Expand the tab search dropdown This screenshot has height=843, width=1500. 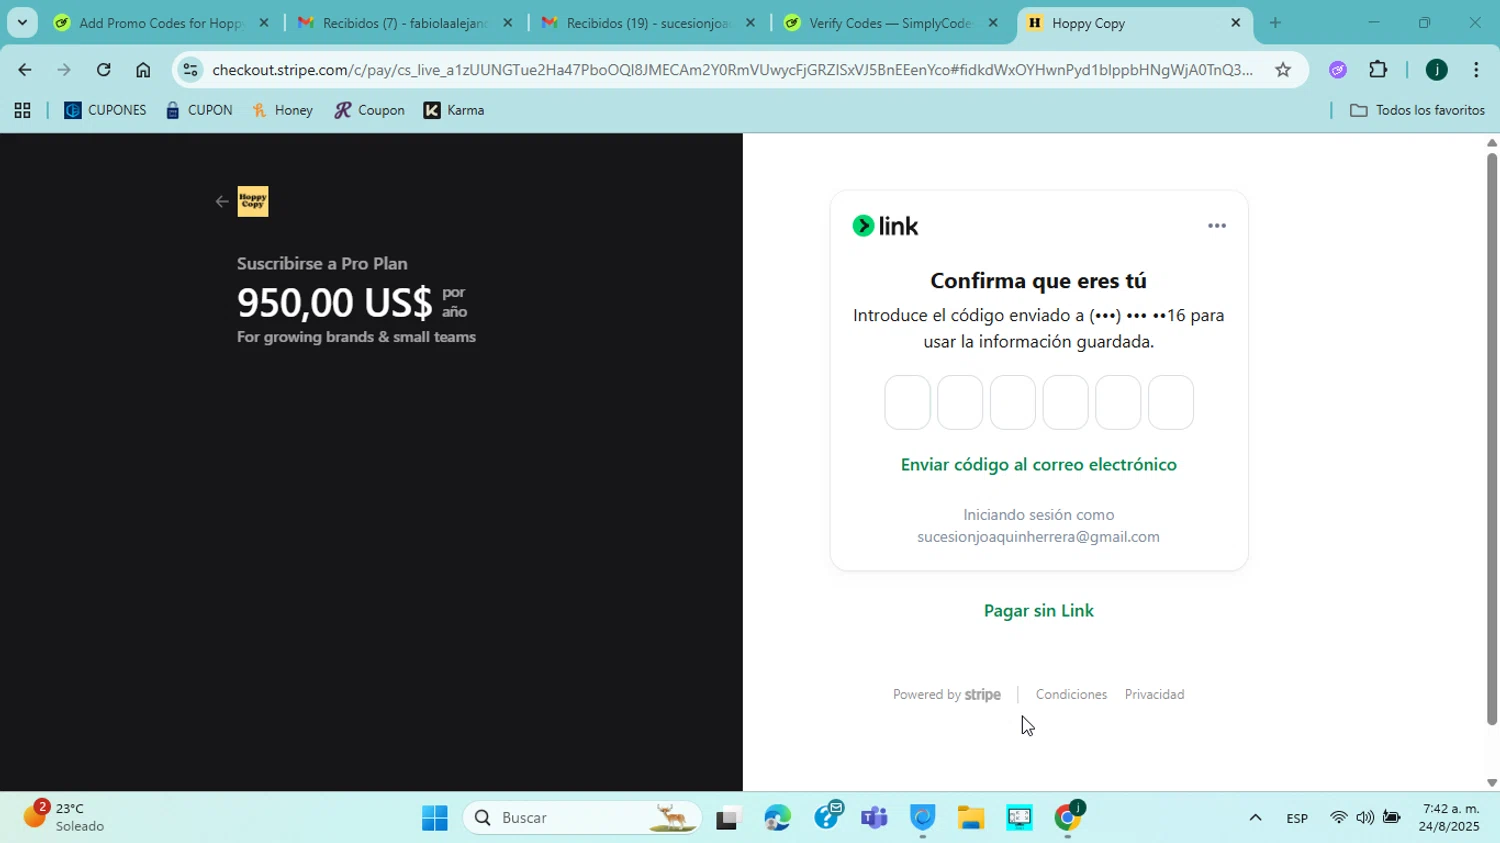point(22,23)
